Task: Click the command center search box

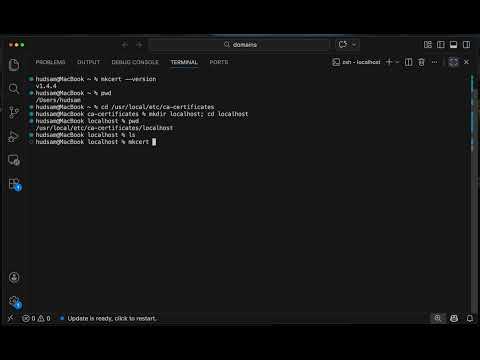Action: pyautogui.click(x=239, y=45)
